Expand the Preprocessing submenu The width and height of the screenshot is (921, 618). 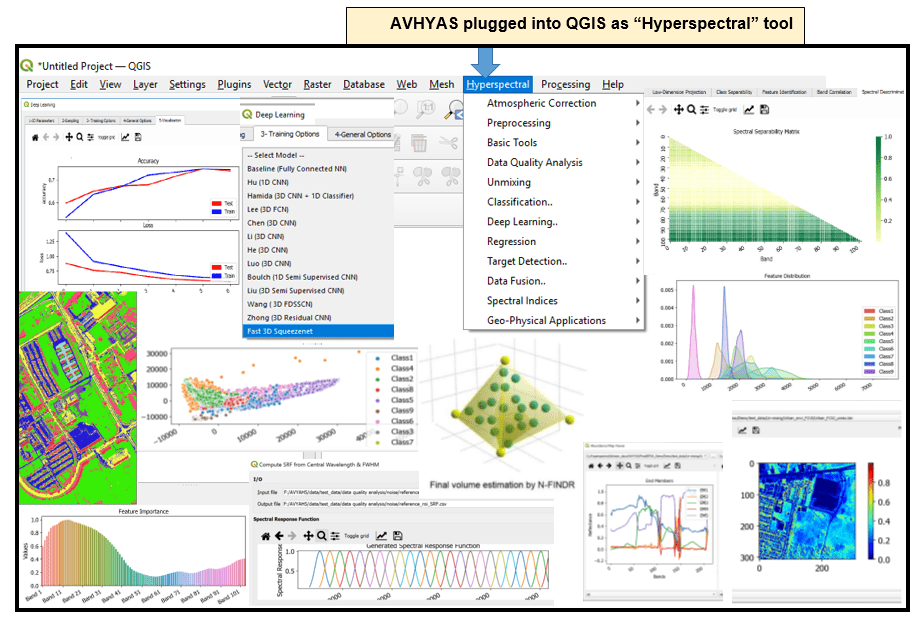pos(554,123)
